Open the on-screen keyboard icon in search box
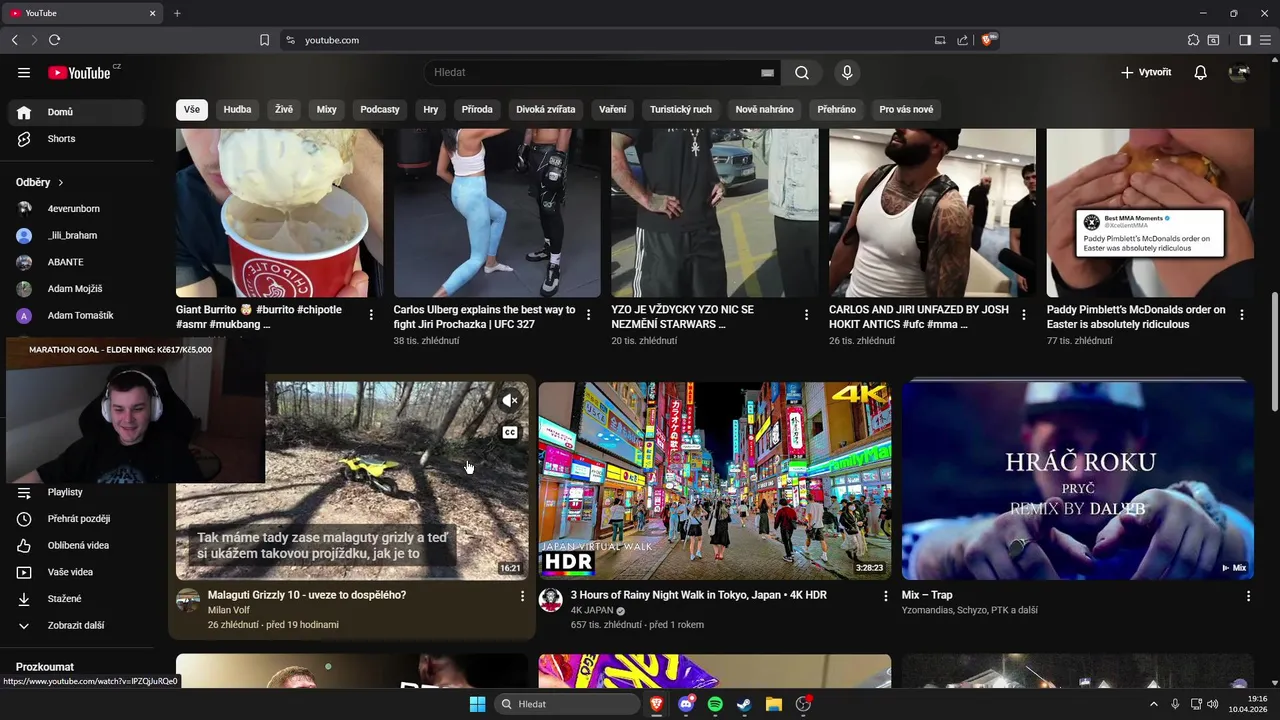Image resolution: width=1280 pixels, height=720 pixels. [767, 73]
